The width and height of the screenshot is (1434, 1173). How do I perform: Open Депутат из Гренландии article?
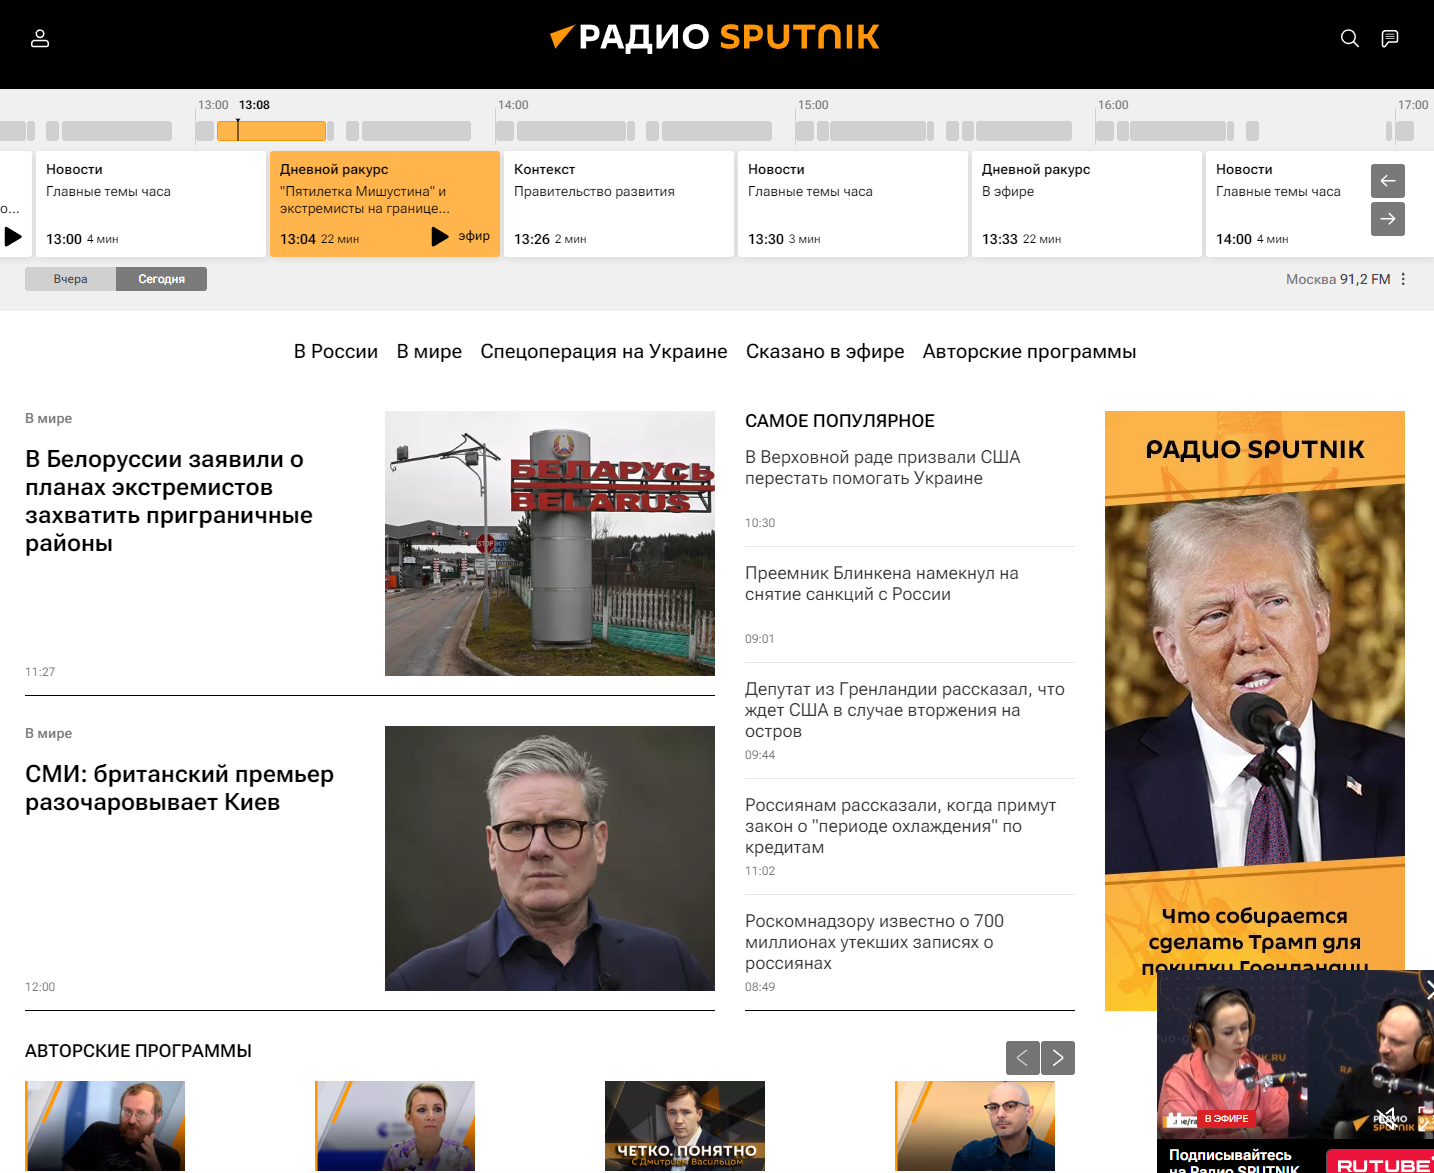pos(904,710)
